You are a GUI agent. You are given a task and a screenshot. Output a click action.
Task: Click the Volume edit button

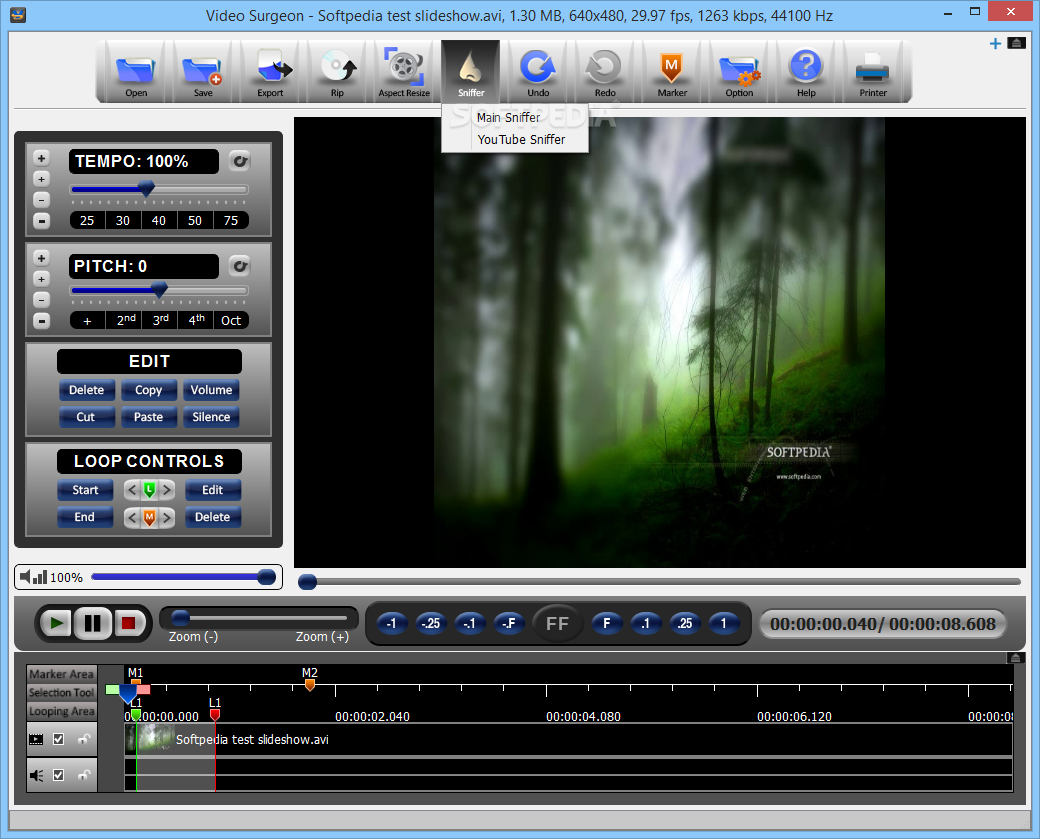tap(211, 390)
